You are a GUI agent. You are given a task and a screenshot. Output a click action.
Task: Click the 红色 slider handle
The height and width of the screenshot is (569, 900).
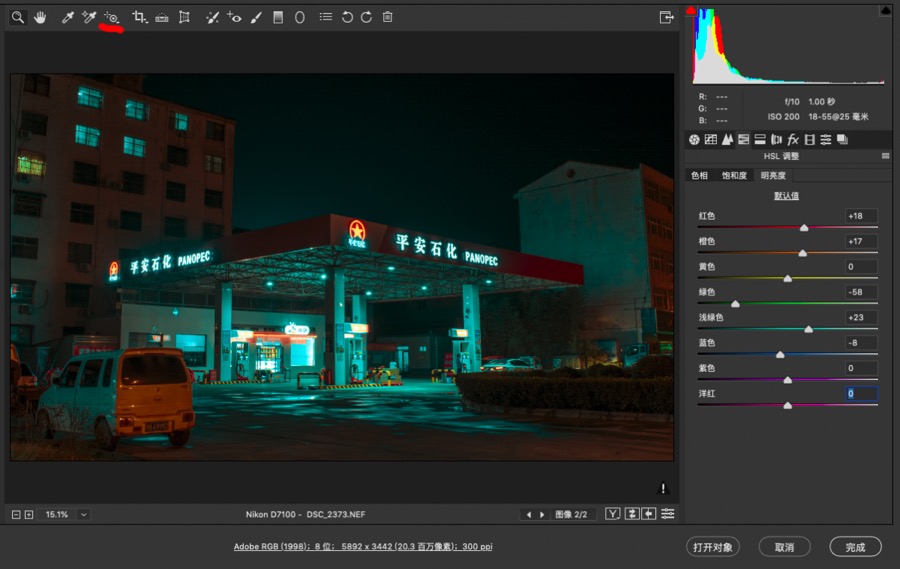[804, 228]
